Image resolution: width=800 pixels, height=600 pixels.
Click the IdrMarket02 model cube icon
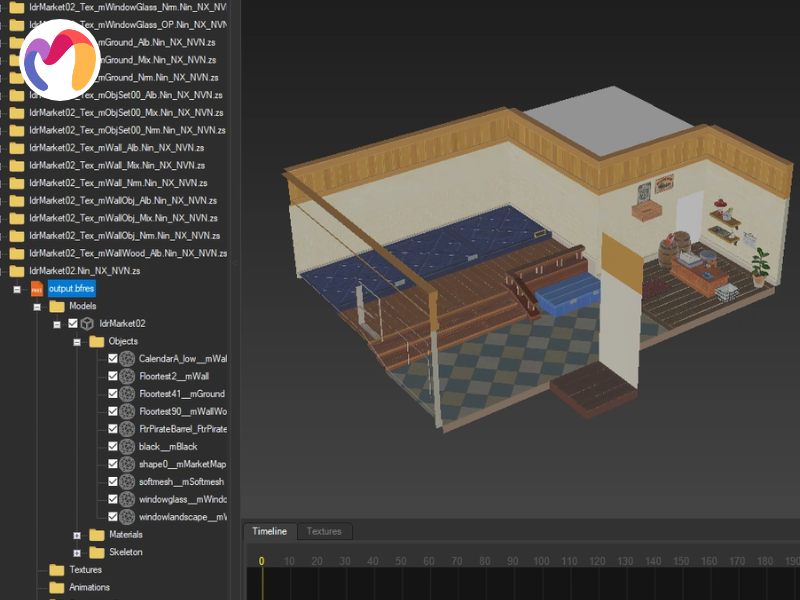pyautogui.click(x=87, y=324)
